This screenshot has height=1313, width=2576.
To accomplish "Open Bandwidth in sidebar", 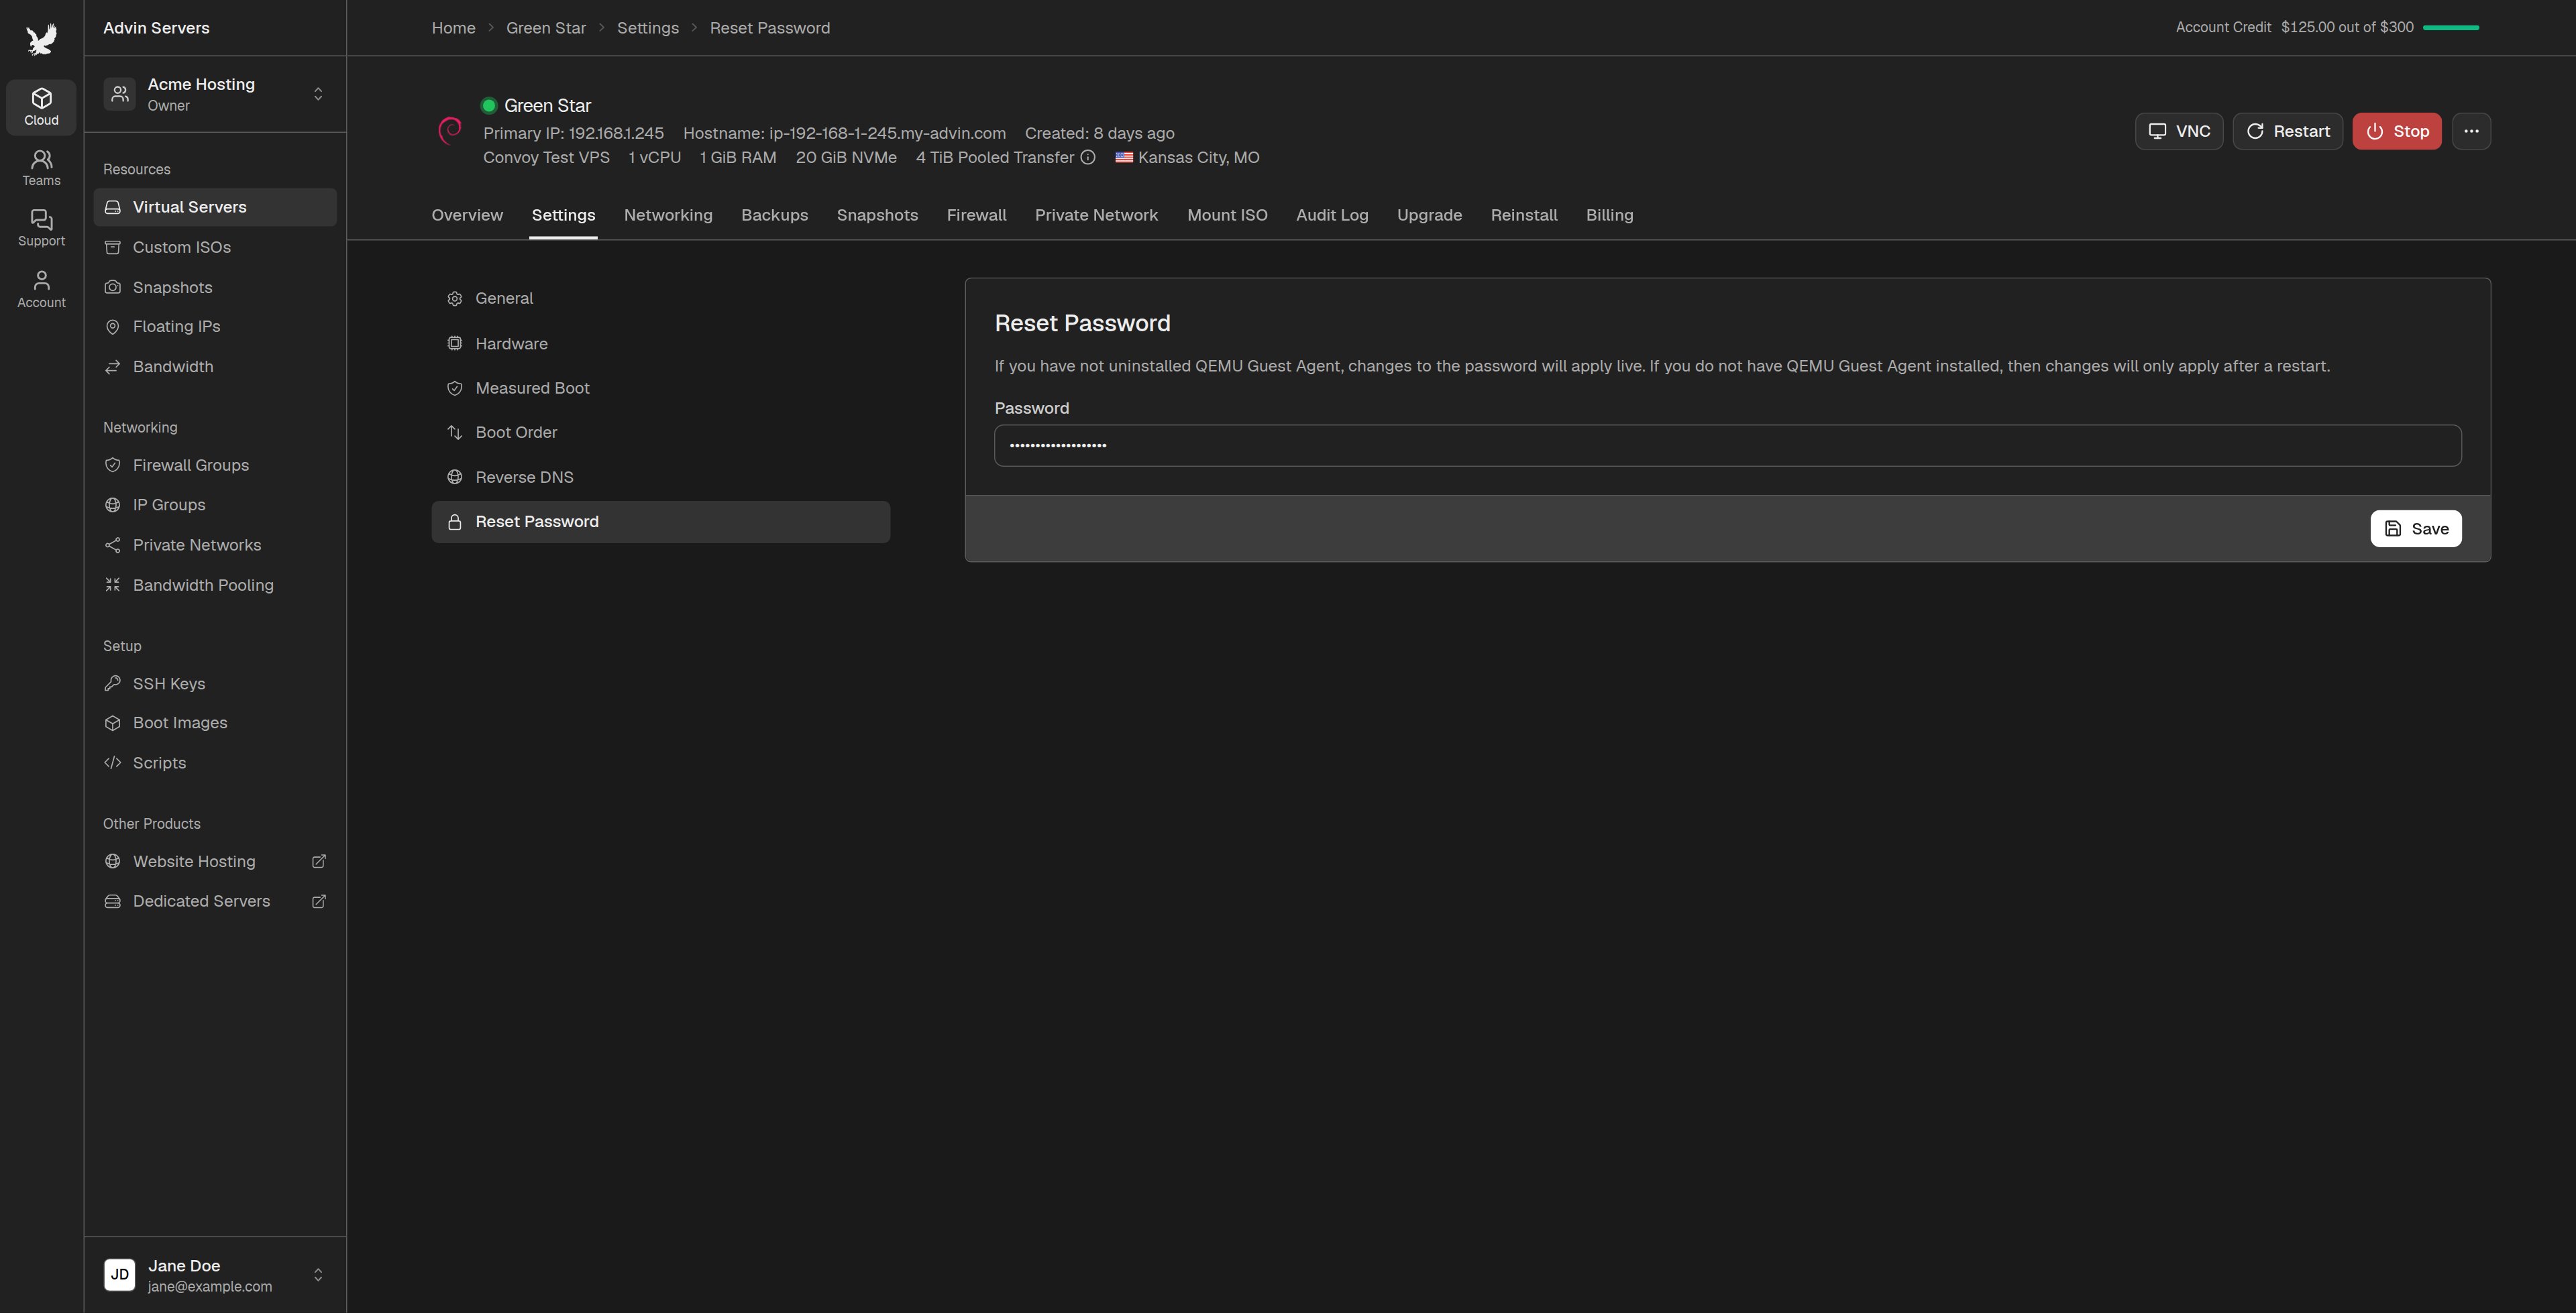I will point(215,367).
